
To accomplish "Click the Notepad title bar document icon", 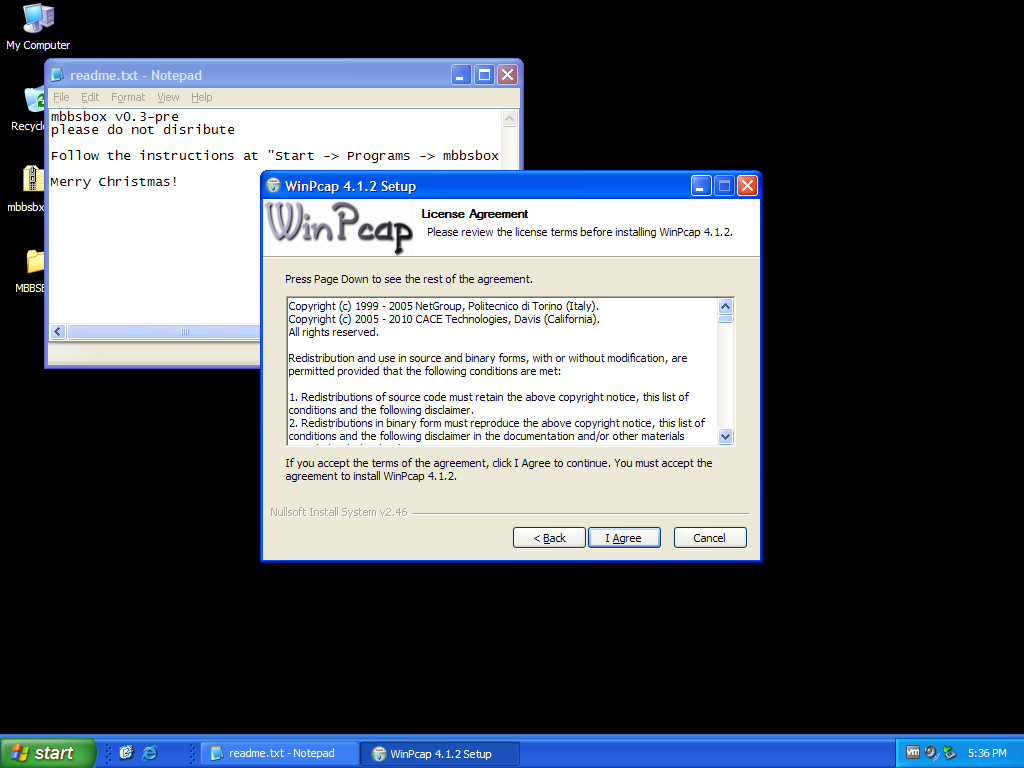I will pyautogui.click(x=58, y=75).
